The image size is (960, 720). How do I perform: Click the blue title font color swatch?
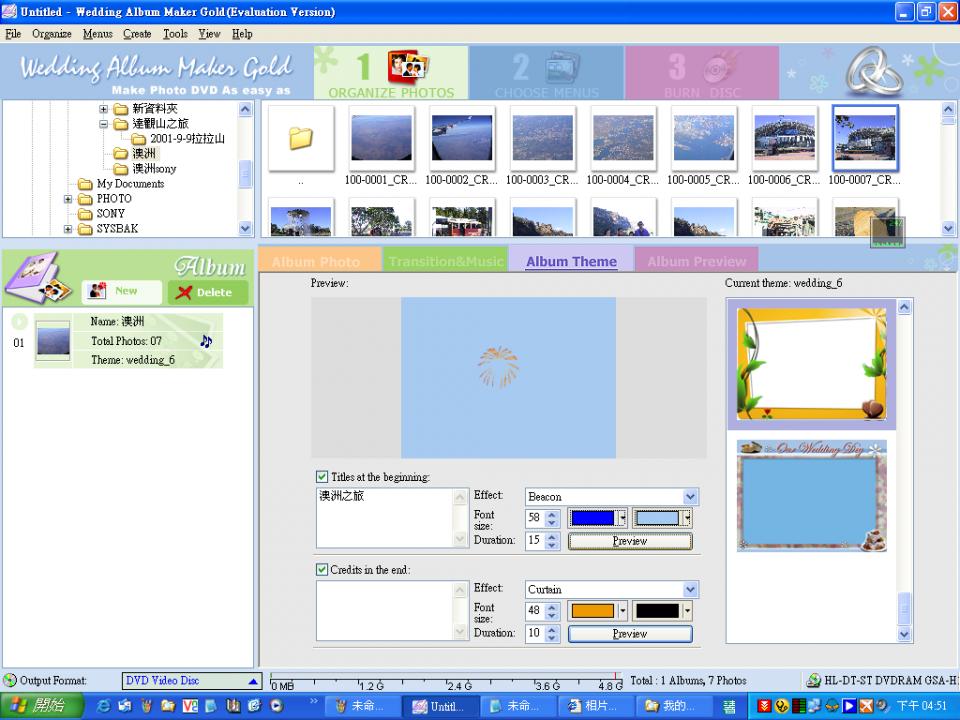[593, 518]
